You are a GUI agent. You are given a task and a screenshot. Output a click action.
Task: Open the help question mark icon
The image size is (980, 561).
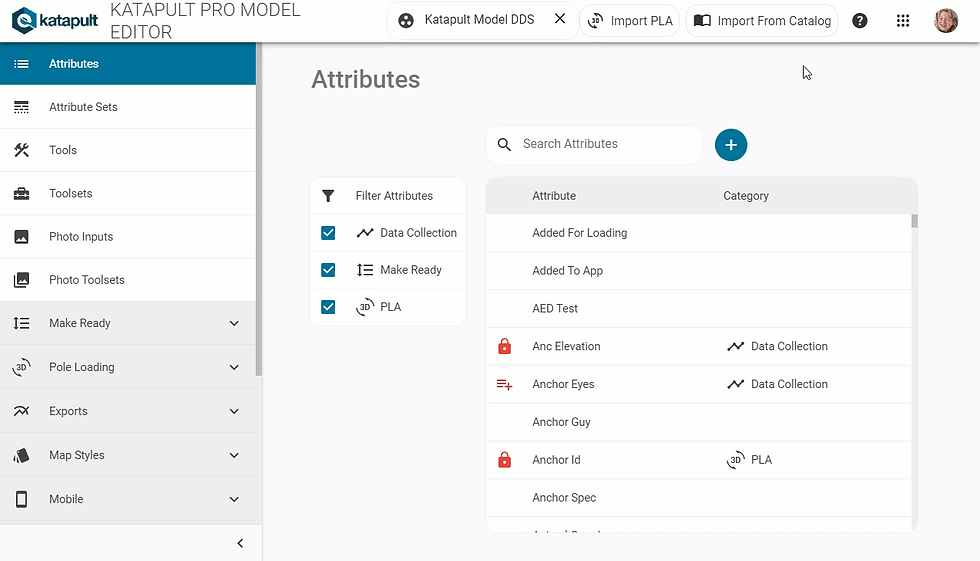coord(860,21)
